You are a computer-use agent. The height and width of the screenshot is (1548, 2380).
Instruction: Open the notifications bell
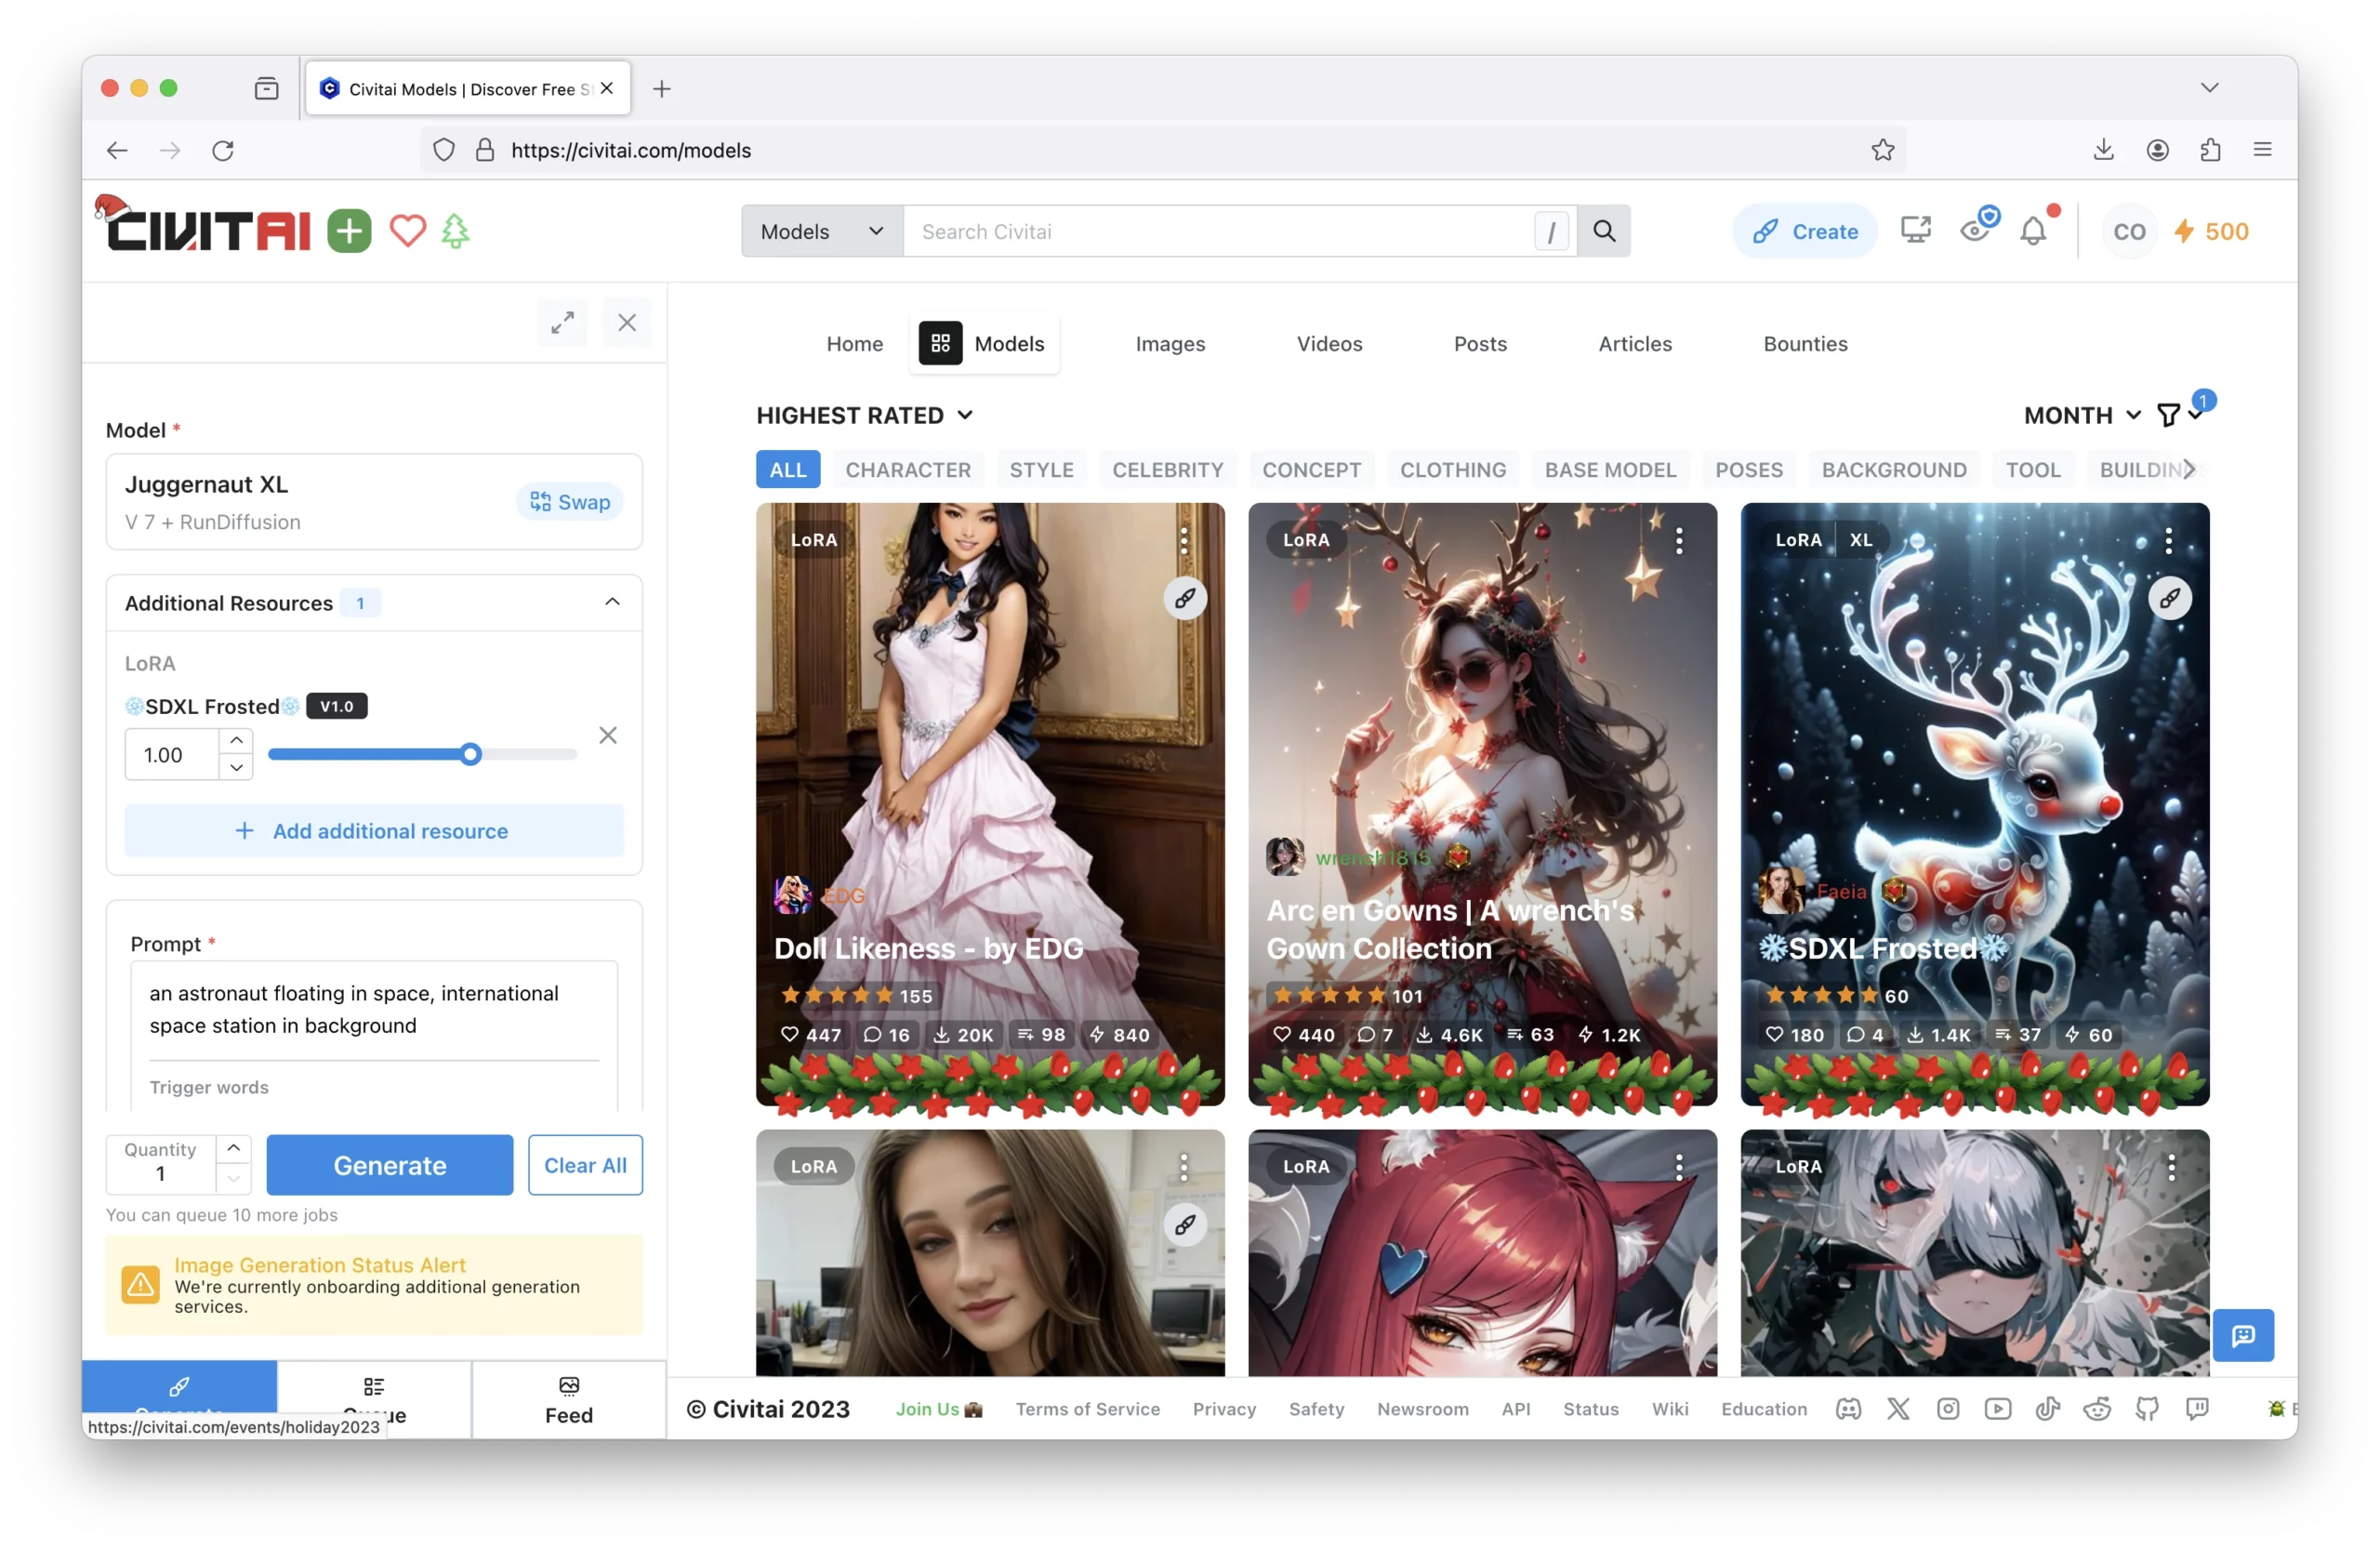(2033, 231)
